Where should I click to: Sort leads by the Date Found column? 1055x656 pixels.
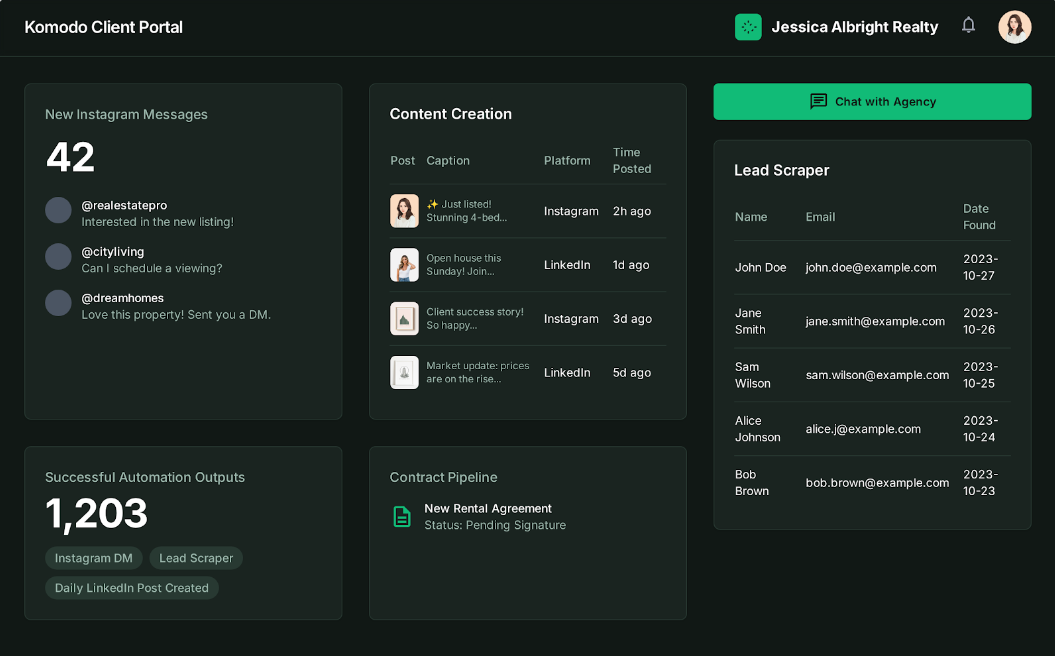[x=979, y=217]
